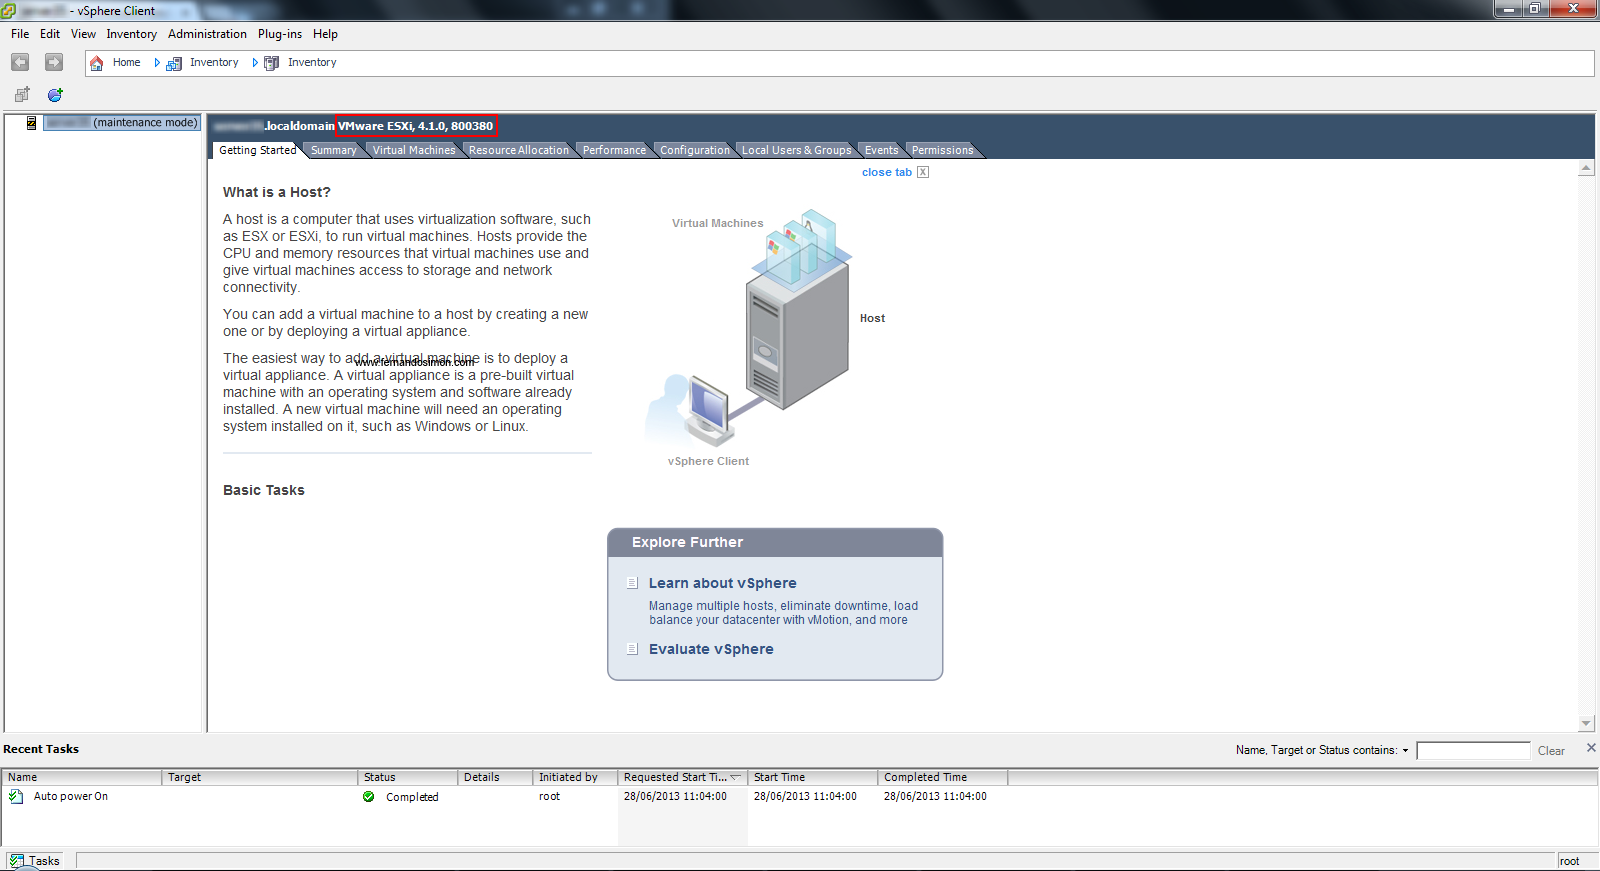Open the View menu

coord(83,34)
